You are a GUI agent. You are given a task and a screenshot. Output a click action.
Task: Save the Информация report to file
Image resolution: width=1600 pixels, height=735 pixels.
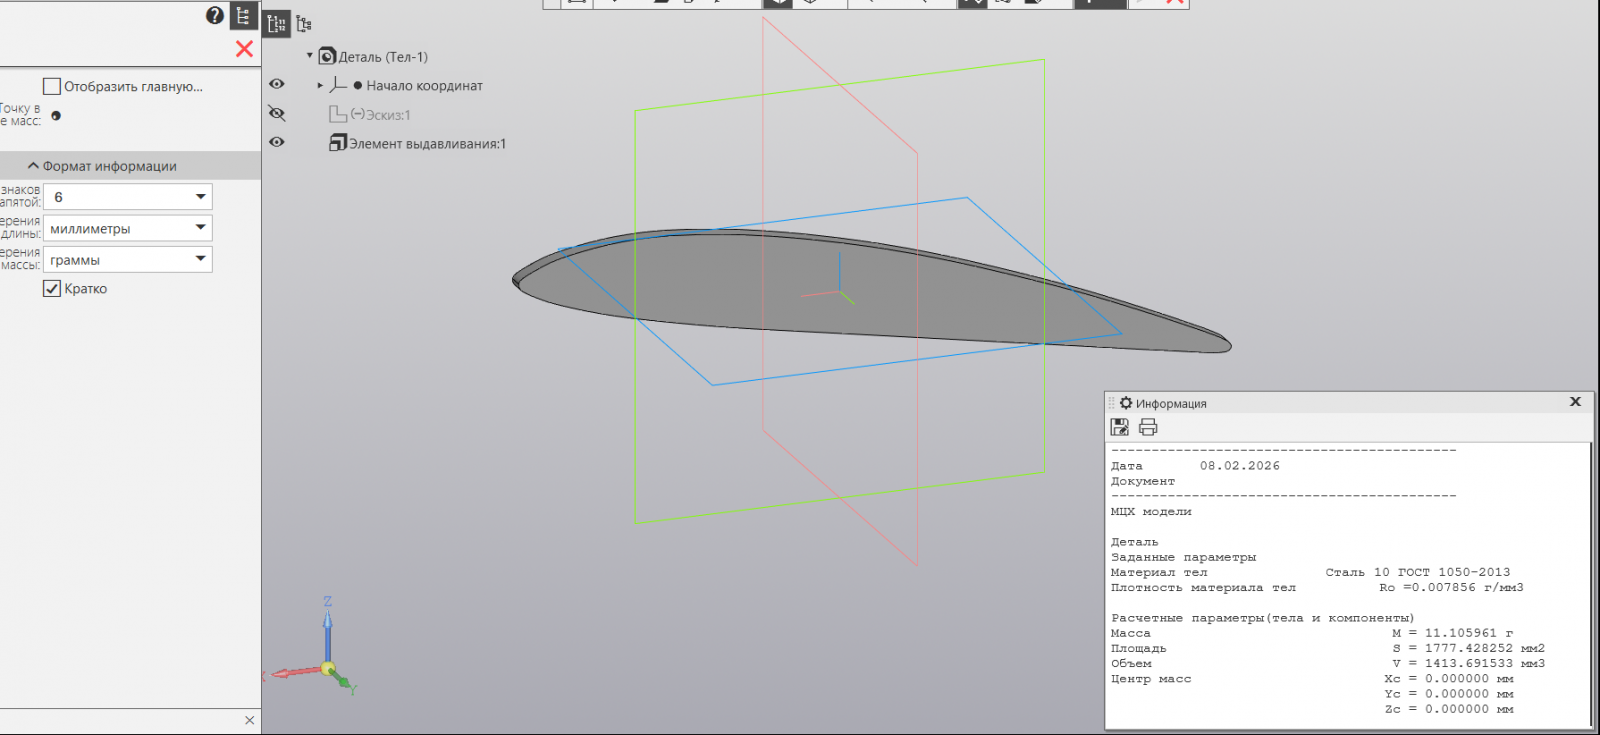1120,427
